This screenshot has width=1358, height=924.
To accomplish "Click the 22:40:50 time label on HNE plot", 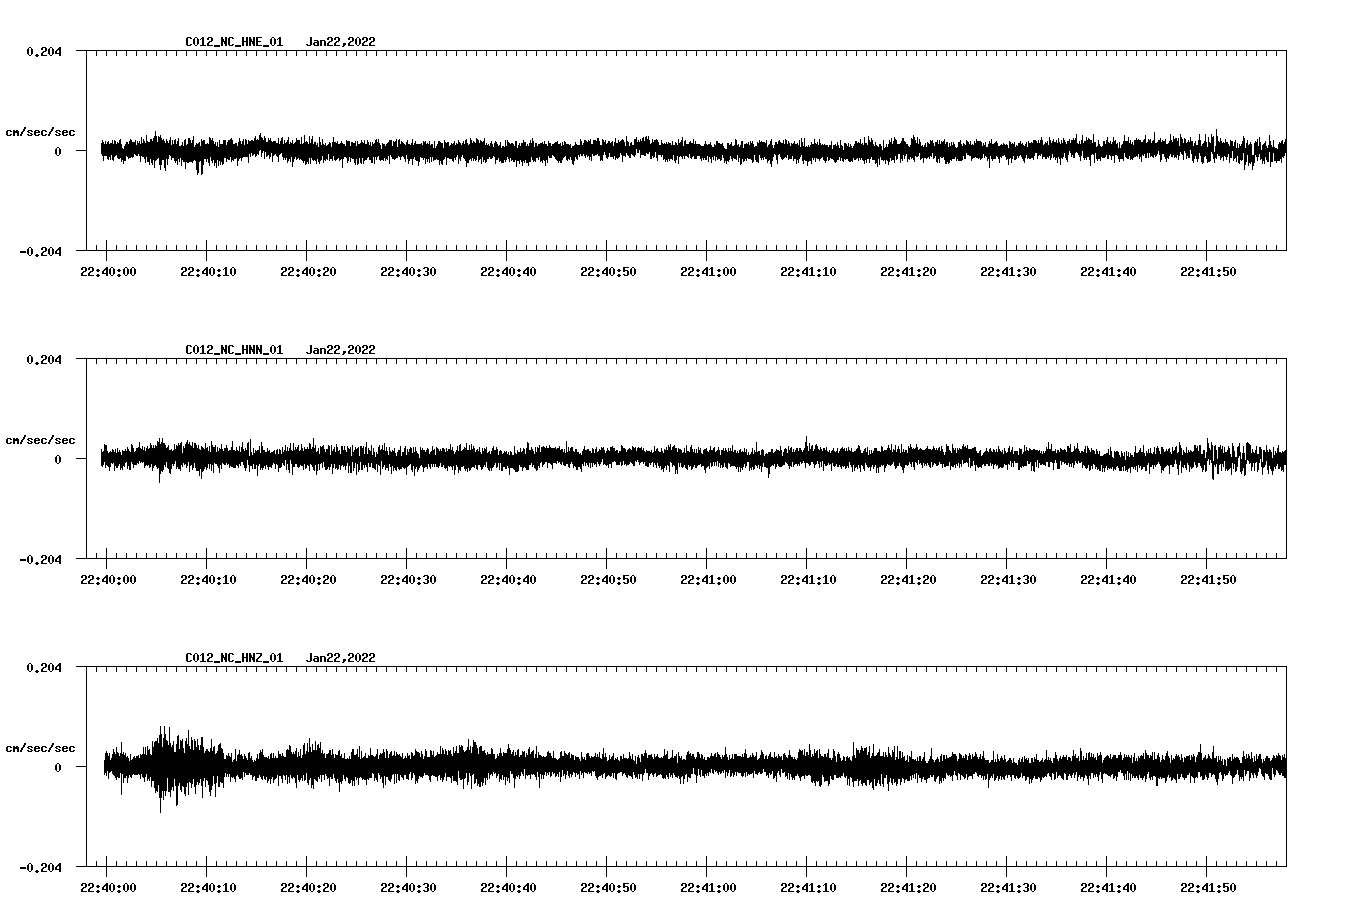I will pyautogui.click(x=608, y=272).
